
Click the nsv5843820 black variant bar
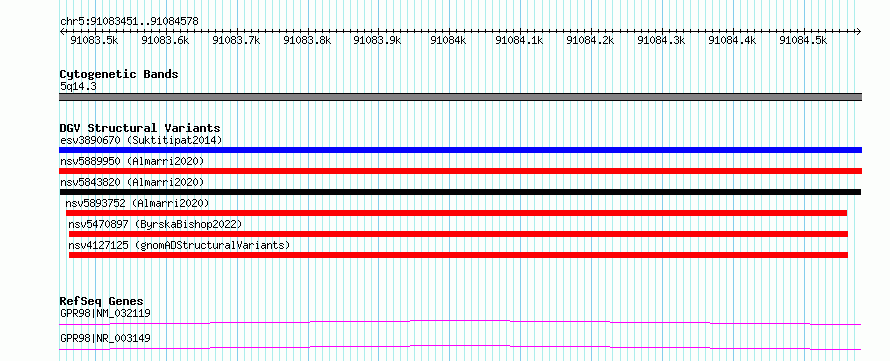point(460,192)
